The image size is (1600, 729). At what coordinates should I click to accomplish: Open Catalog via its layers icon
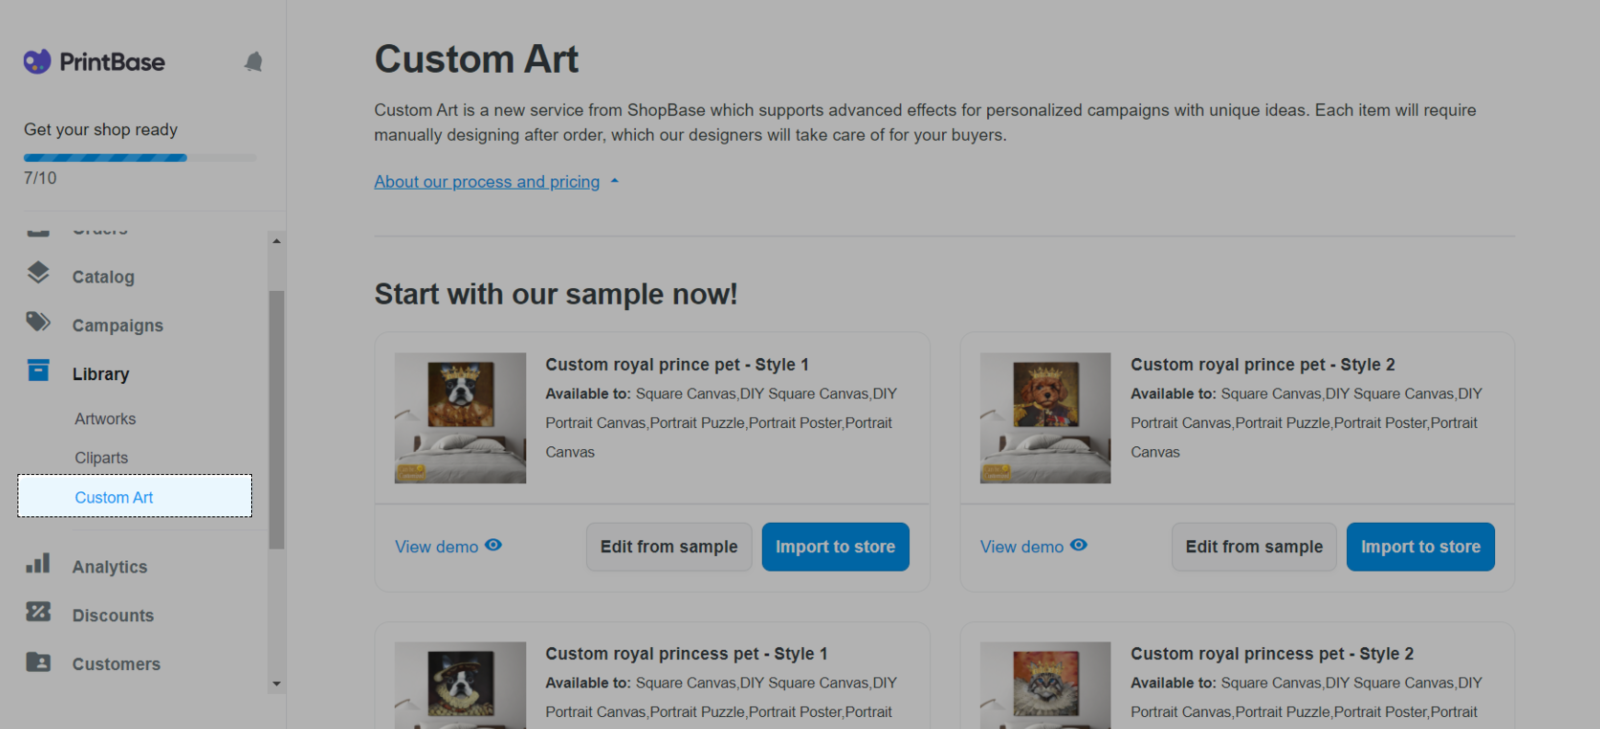pyautogui.click(x=38, y=273)
